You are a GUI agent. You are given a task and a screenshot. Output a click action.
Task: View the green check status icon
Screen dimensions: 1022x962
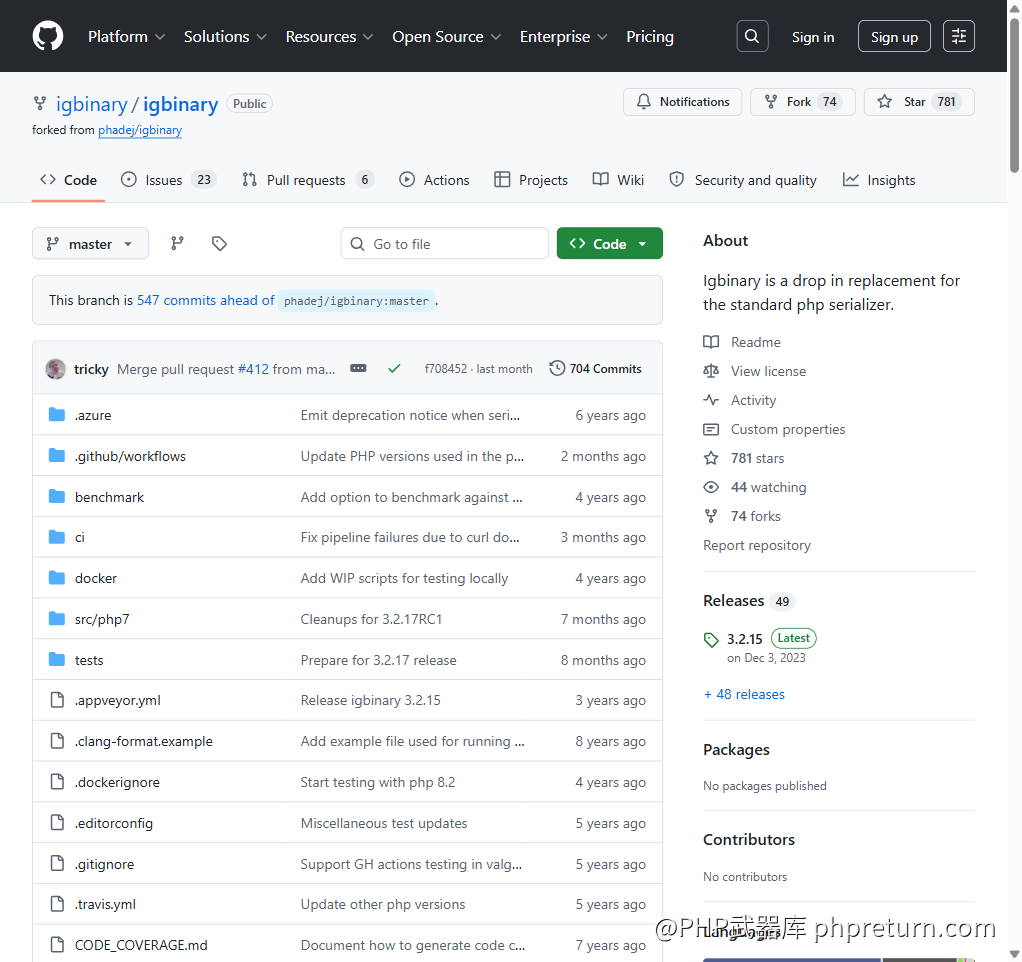[394, 369]
